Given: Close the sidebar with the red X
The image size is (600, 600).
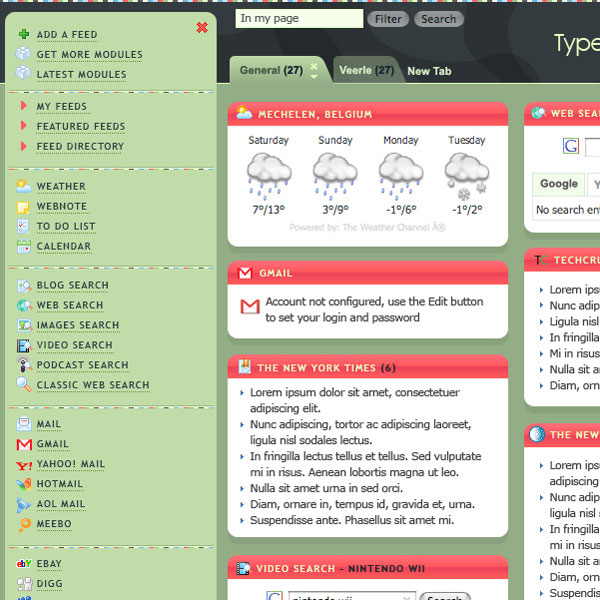Looking at the screenshot, I should 202,28.
